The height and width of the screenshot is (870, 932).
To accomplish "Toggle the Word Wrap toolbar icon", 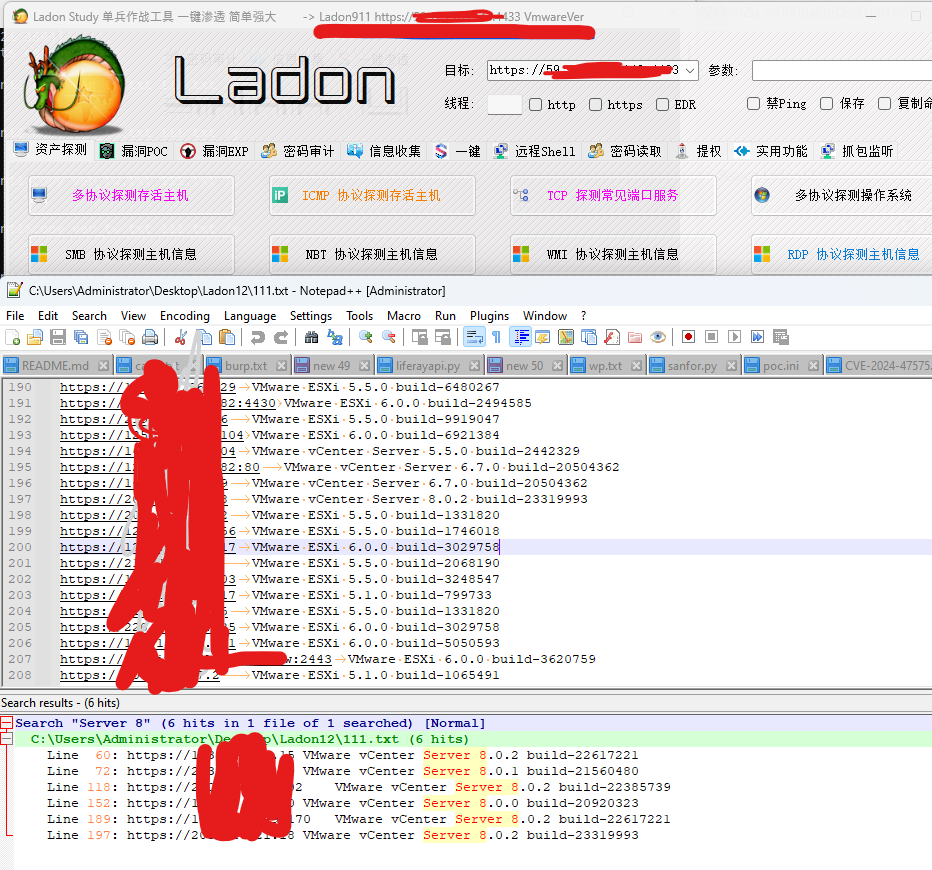I will 475,338.
